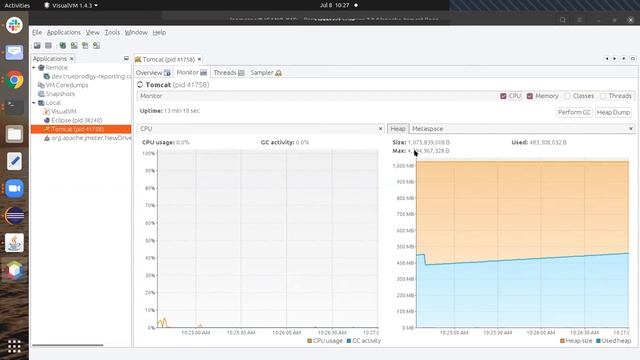This screenshot has width=640, height=360.
Task: Uncheck the CPU monitor checkbox
Action: 503,96
